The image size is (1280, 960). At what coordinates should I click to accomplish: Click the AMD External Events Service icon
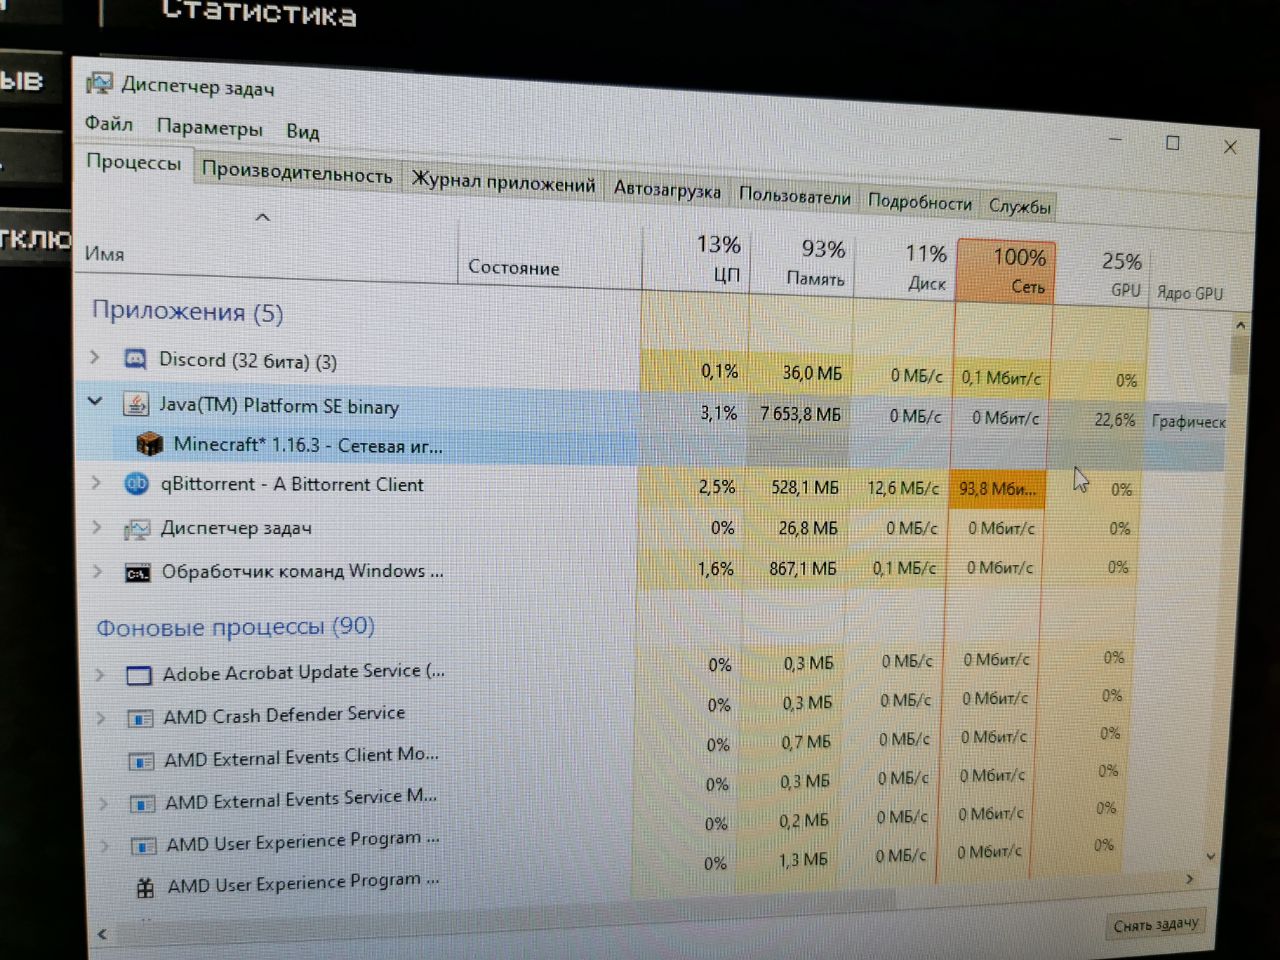pyautogui.click(x=142, y=804)
